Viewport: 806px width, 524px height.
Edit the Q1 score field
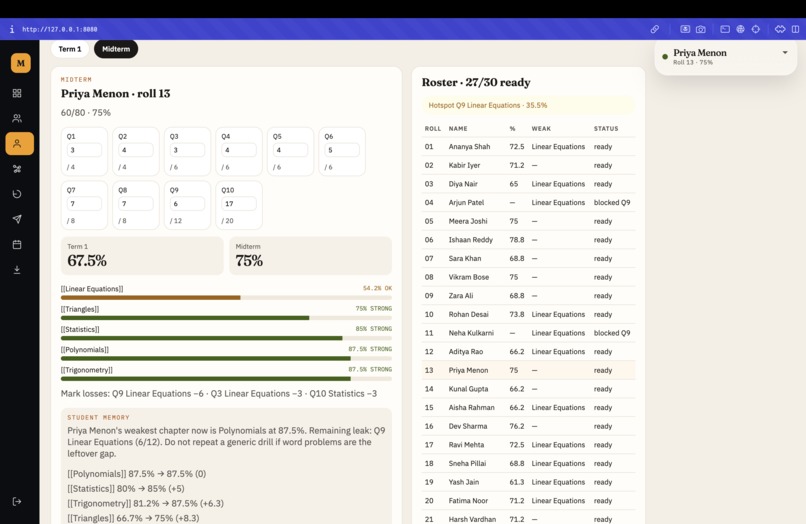pyautogui.click(x=84, y=150)
